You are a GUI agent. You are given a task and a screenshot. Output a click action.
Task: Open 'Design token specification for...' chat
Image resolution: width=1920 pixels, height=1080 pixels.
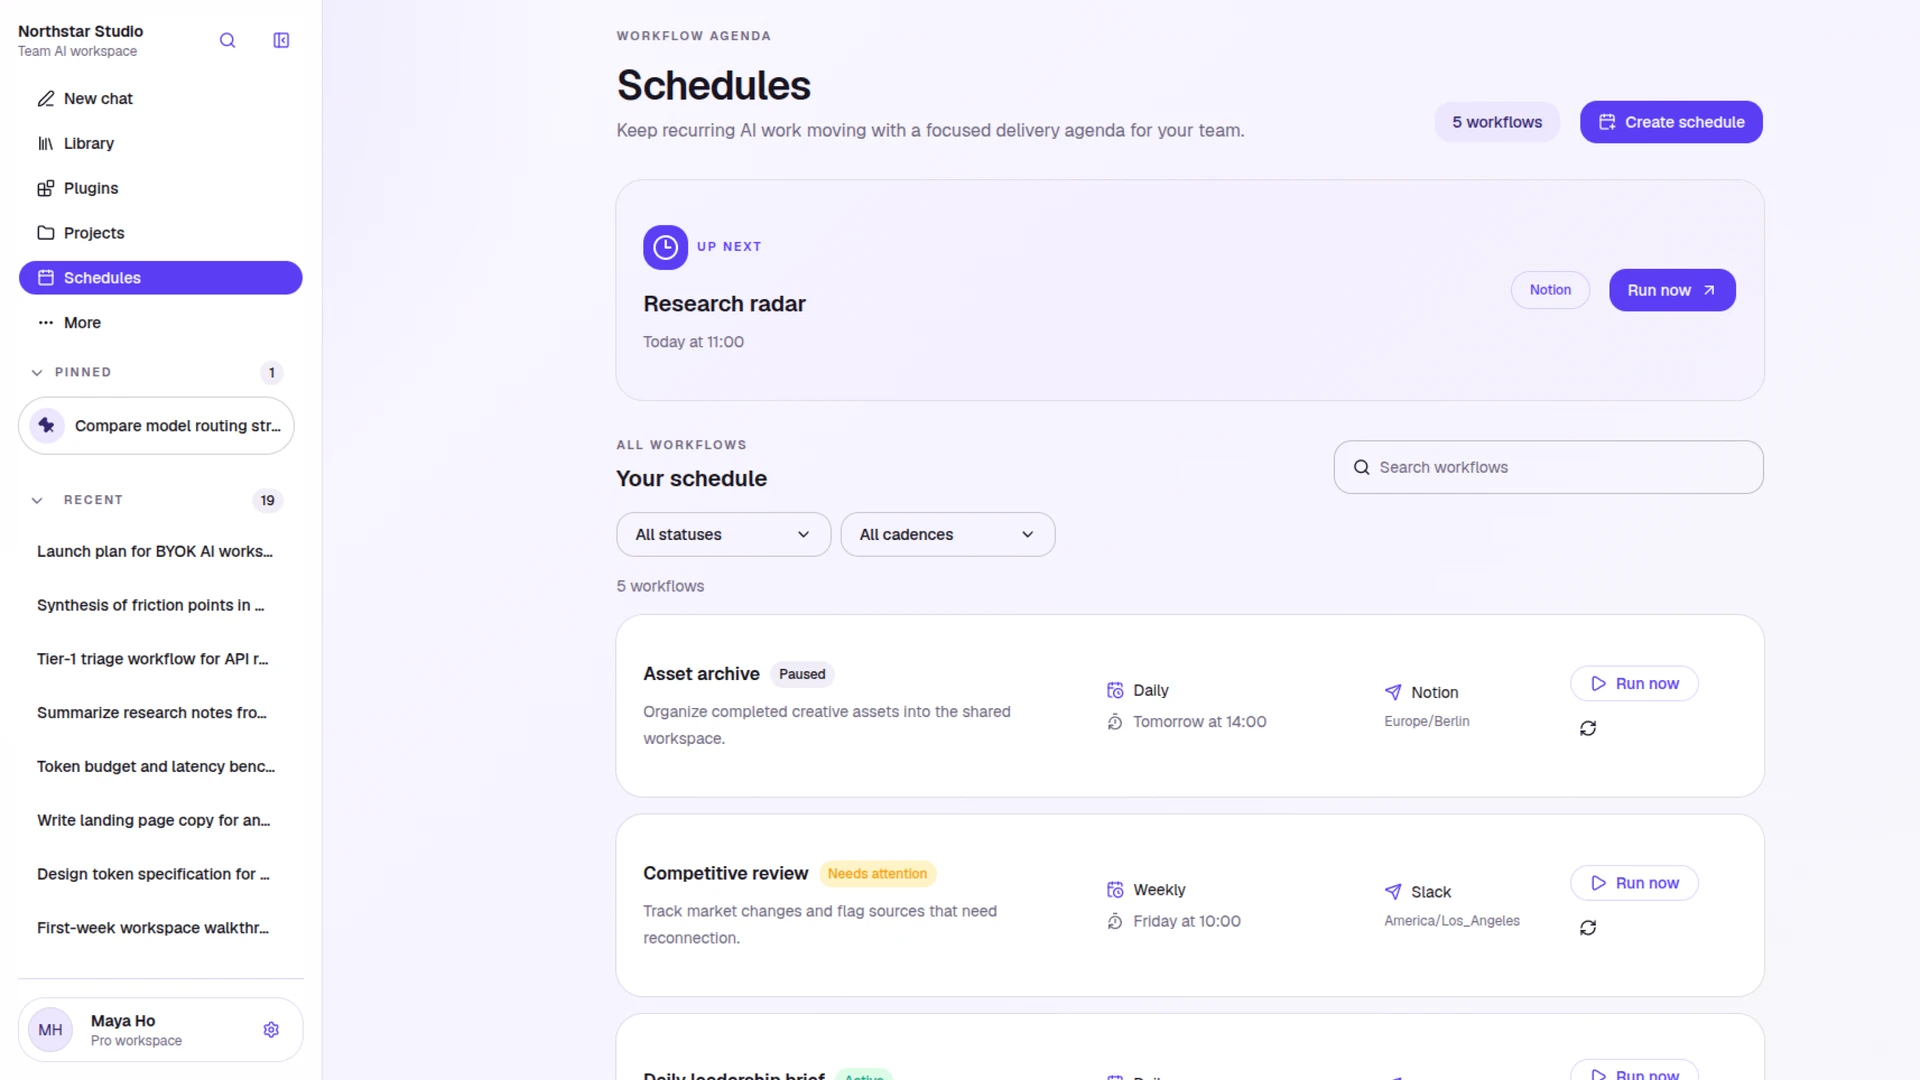(155, 874)
